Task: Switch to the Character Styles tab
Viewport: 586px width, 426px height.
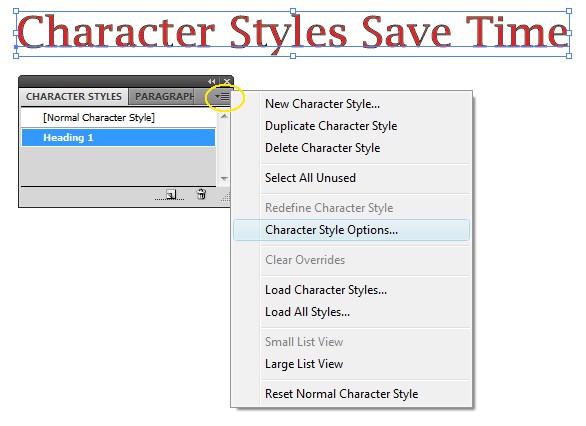Action: 74,96
